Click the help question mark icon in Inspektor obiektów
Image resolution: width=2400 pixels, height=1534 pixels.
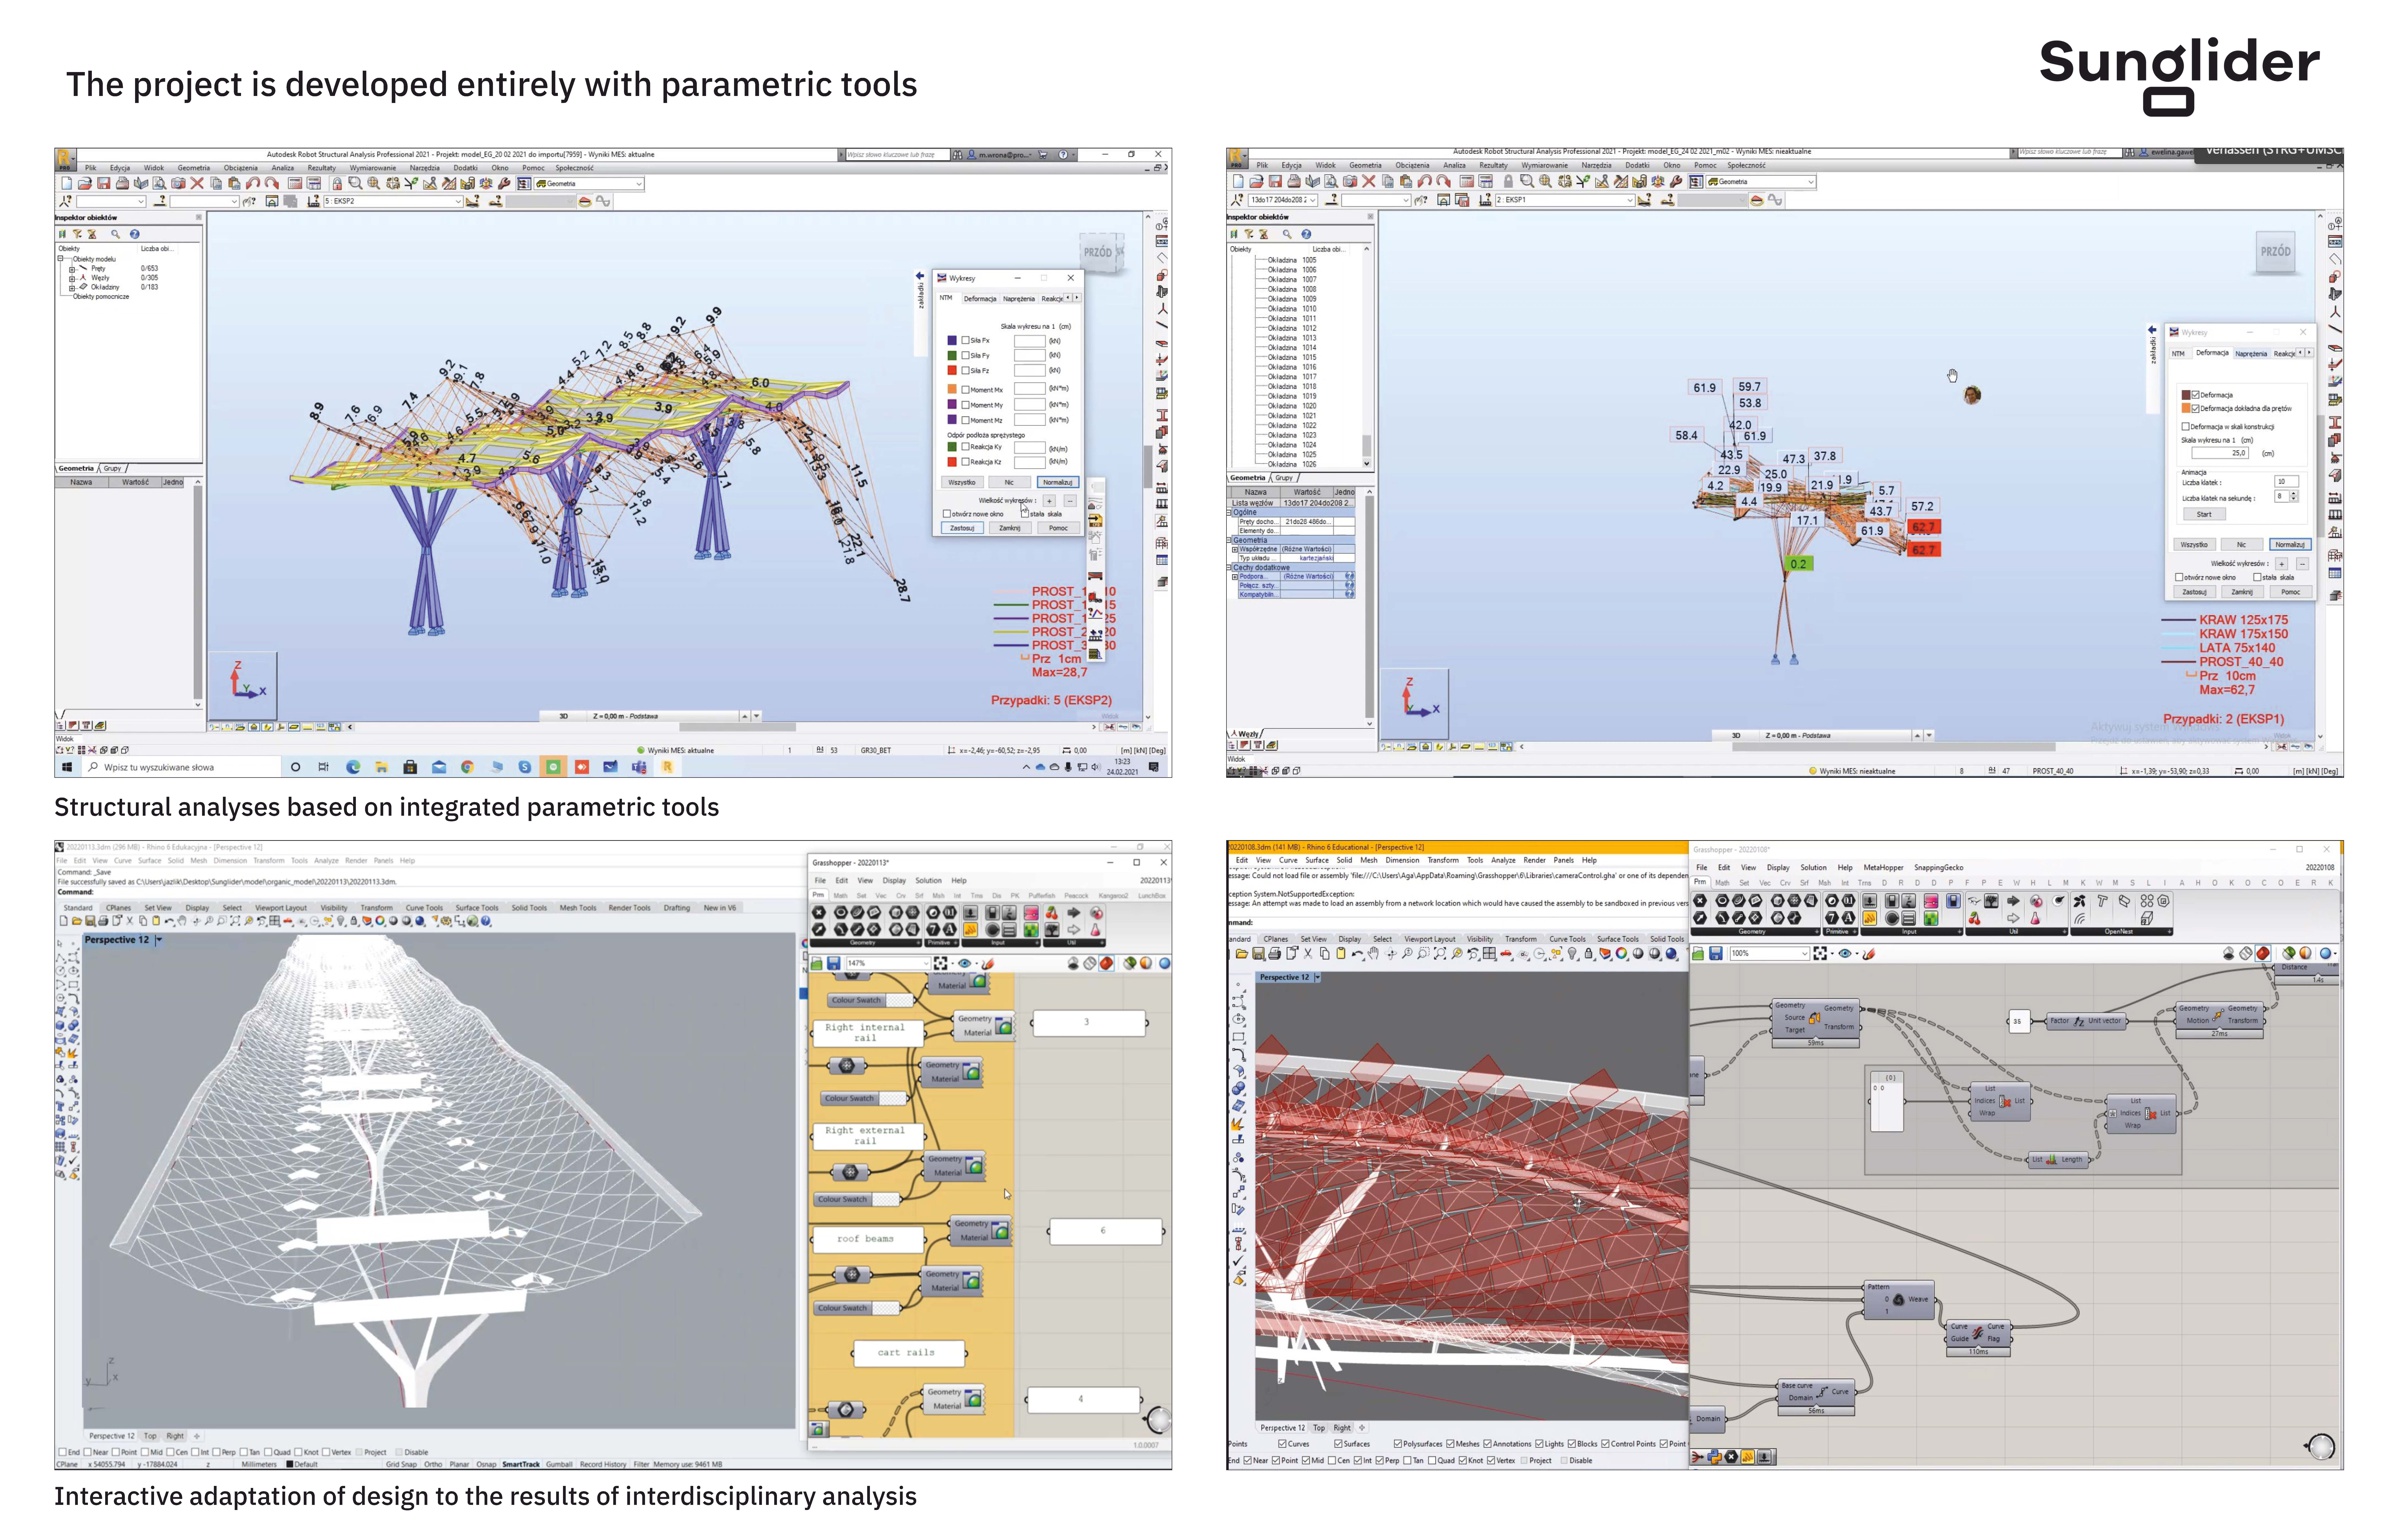pyautogui.click(x=135, y=234)
